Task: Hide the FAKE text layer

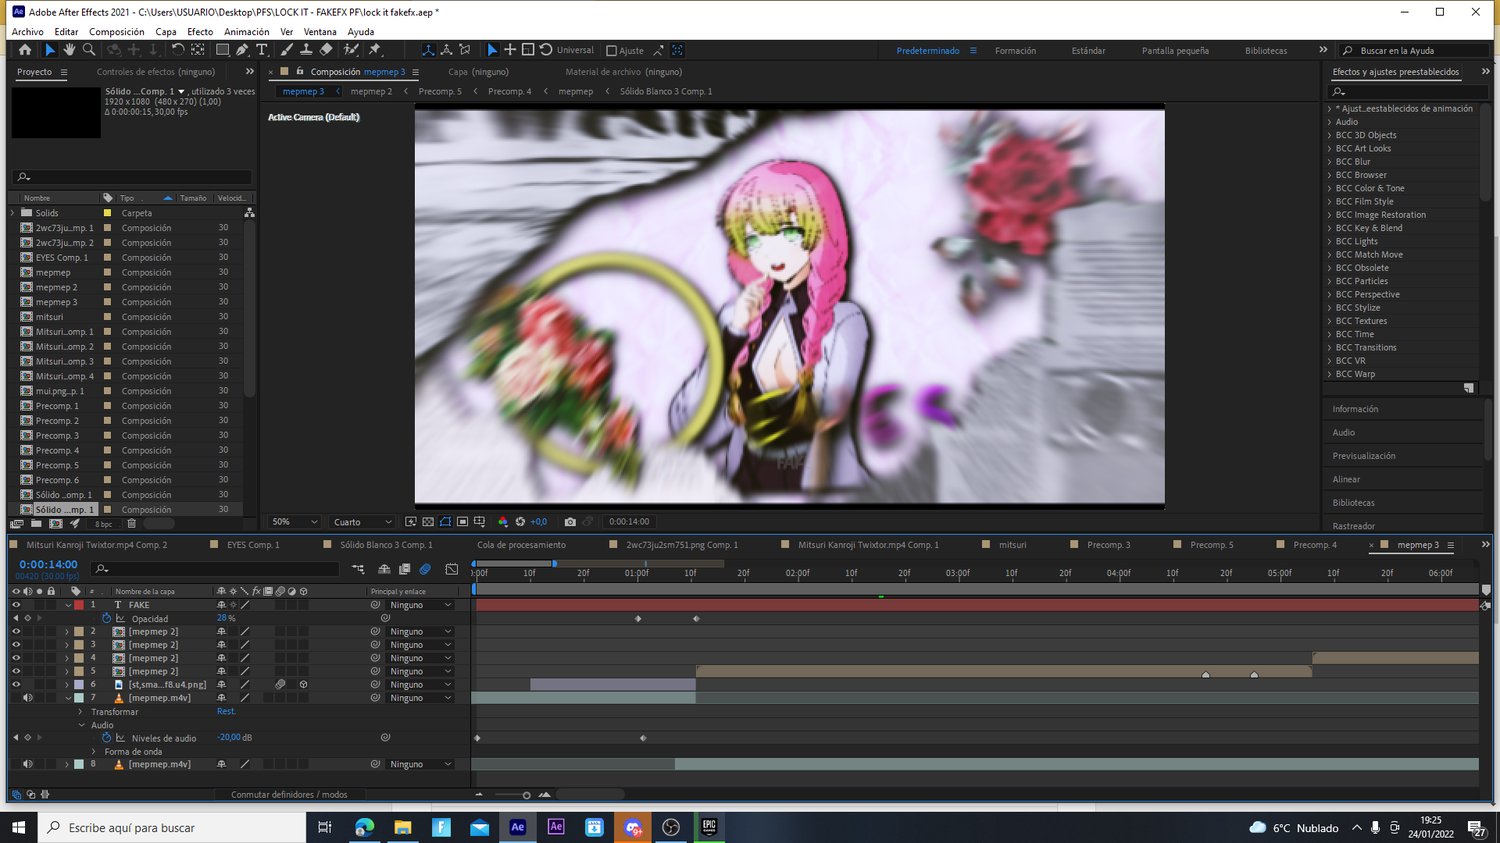Action: [16, 605]
